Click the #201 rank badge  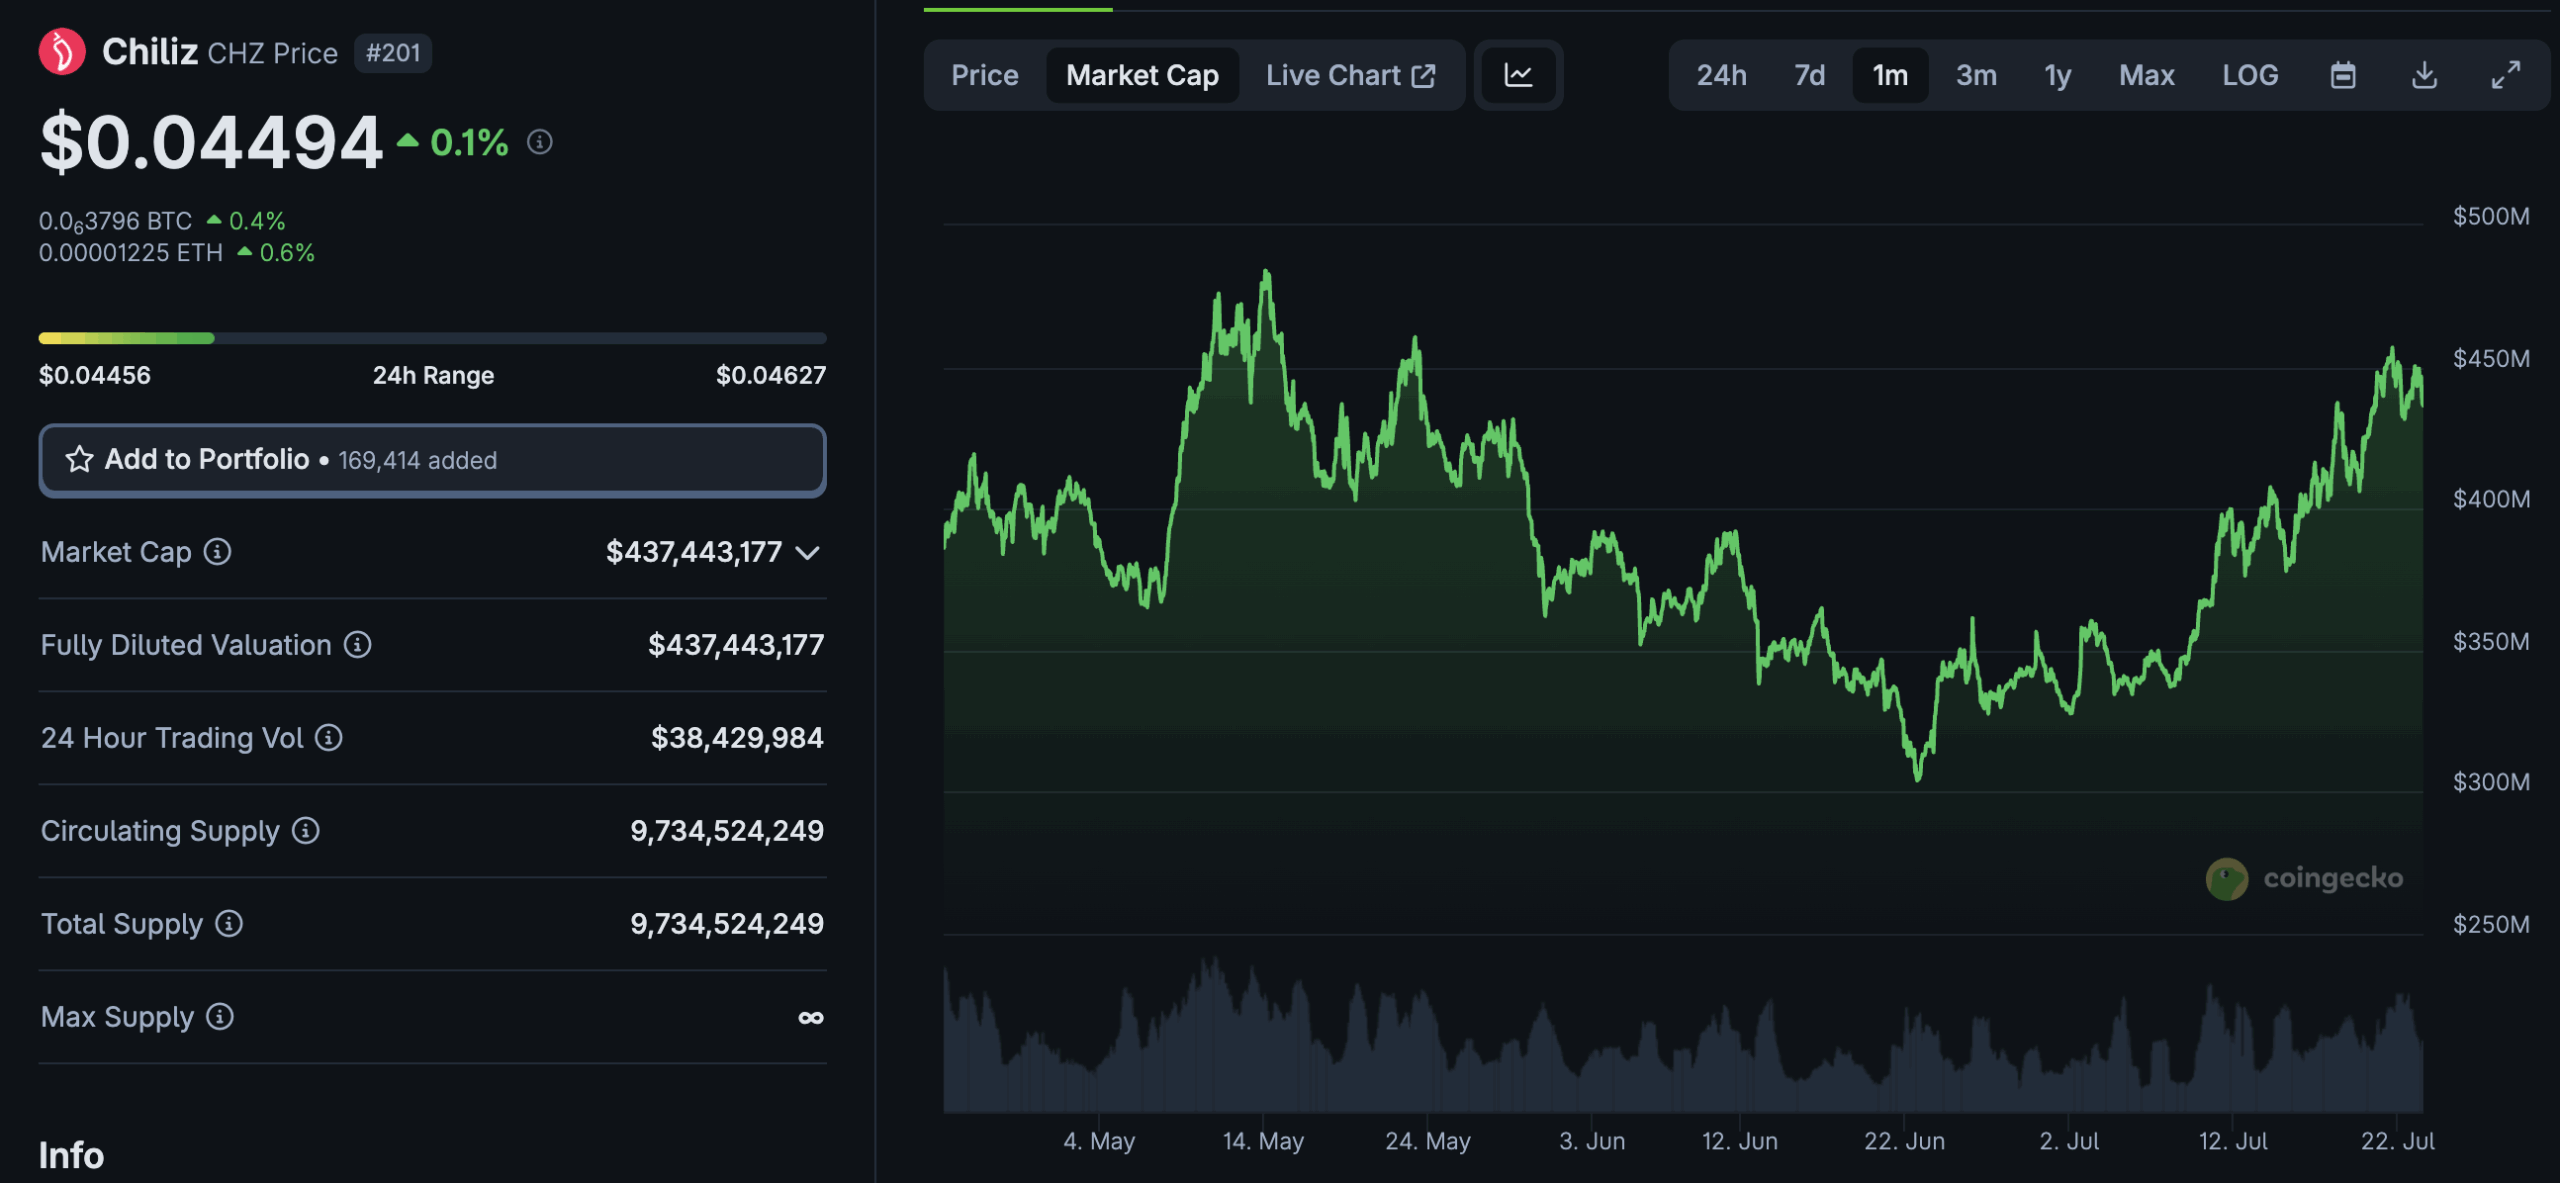pos(393,53)
